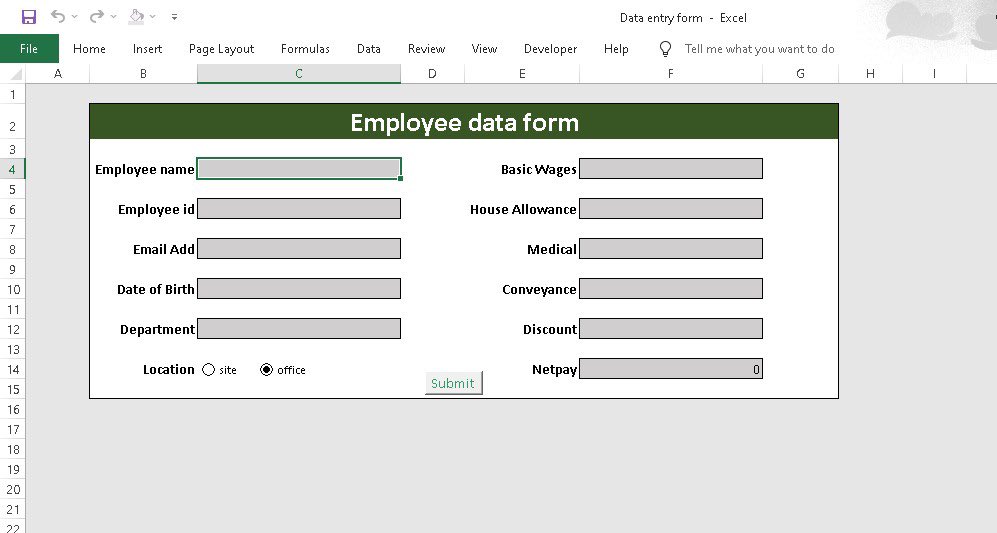Select column B header
This screenshot has height=533, width=997.
tap(143, 74)
